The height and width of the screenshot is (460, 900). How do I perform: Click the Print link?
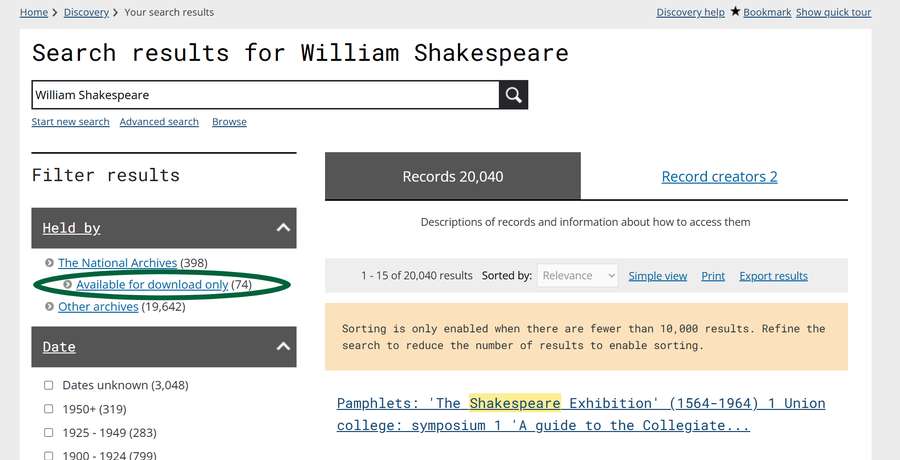coord(713,276)
